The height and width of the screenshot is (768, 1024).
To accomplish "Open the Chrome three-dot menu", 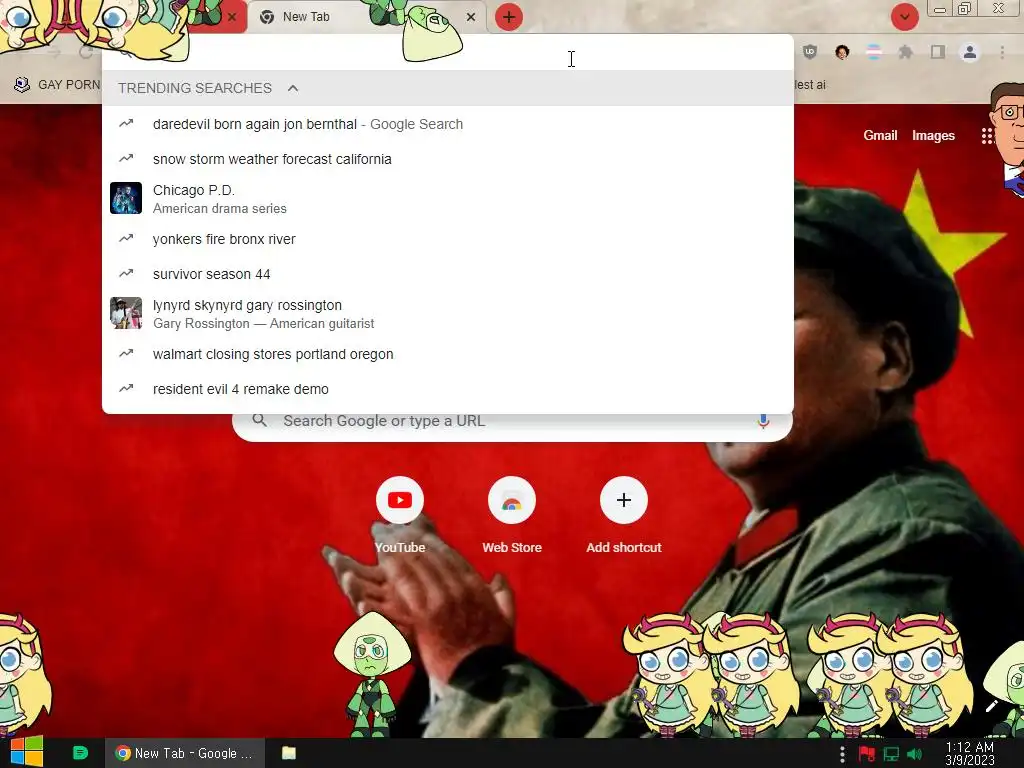I will [1002, 52].
